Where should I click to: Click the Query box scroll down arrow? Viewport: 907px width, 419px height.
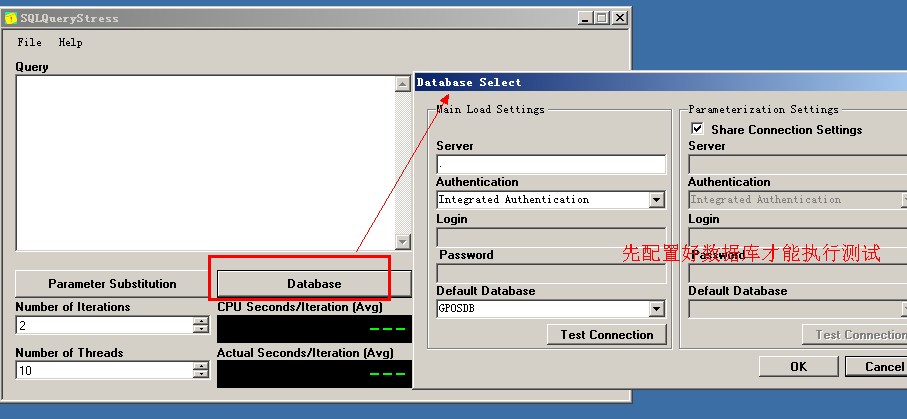coord(403,241)
